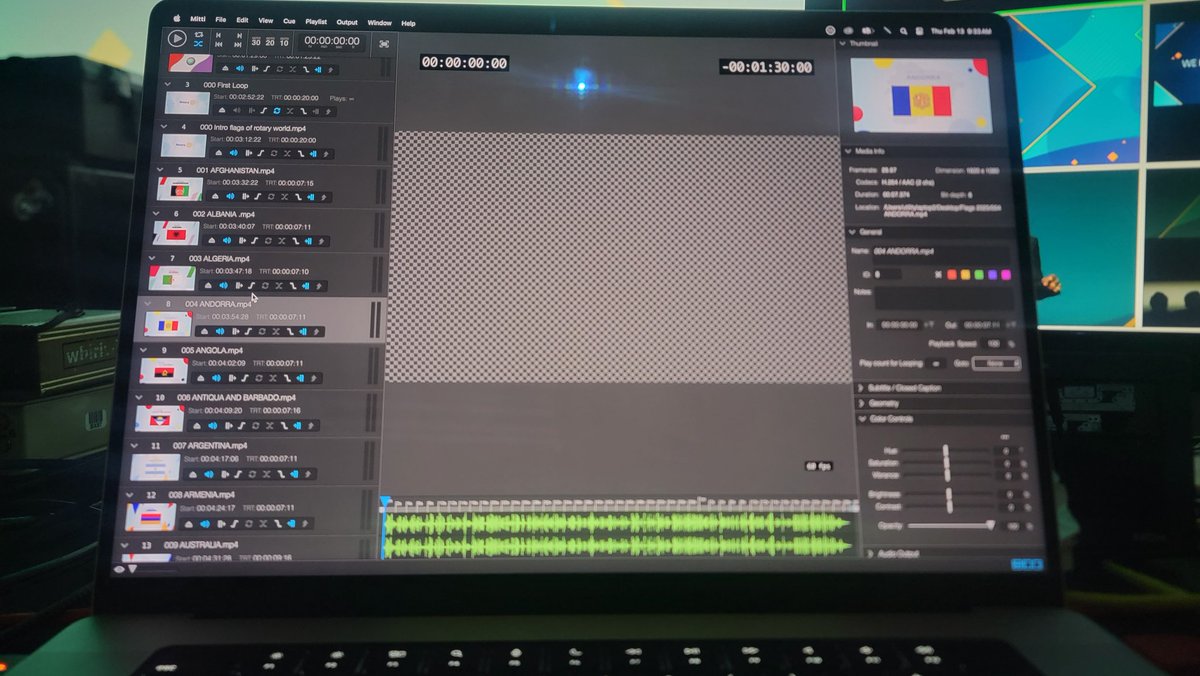Open the Apple menu
Screen dimensions: 1200x676
[x=177, y=18]
